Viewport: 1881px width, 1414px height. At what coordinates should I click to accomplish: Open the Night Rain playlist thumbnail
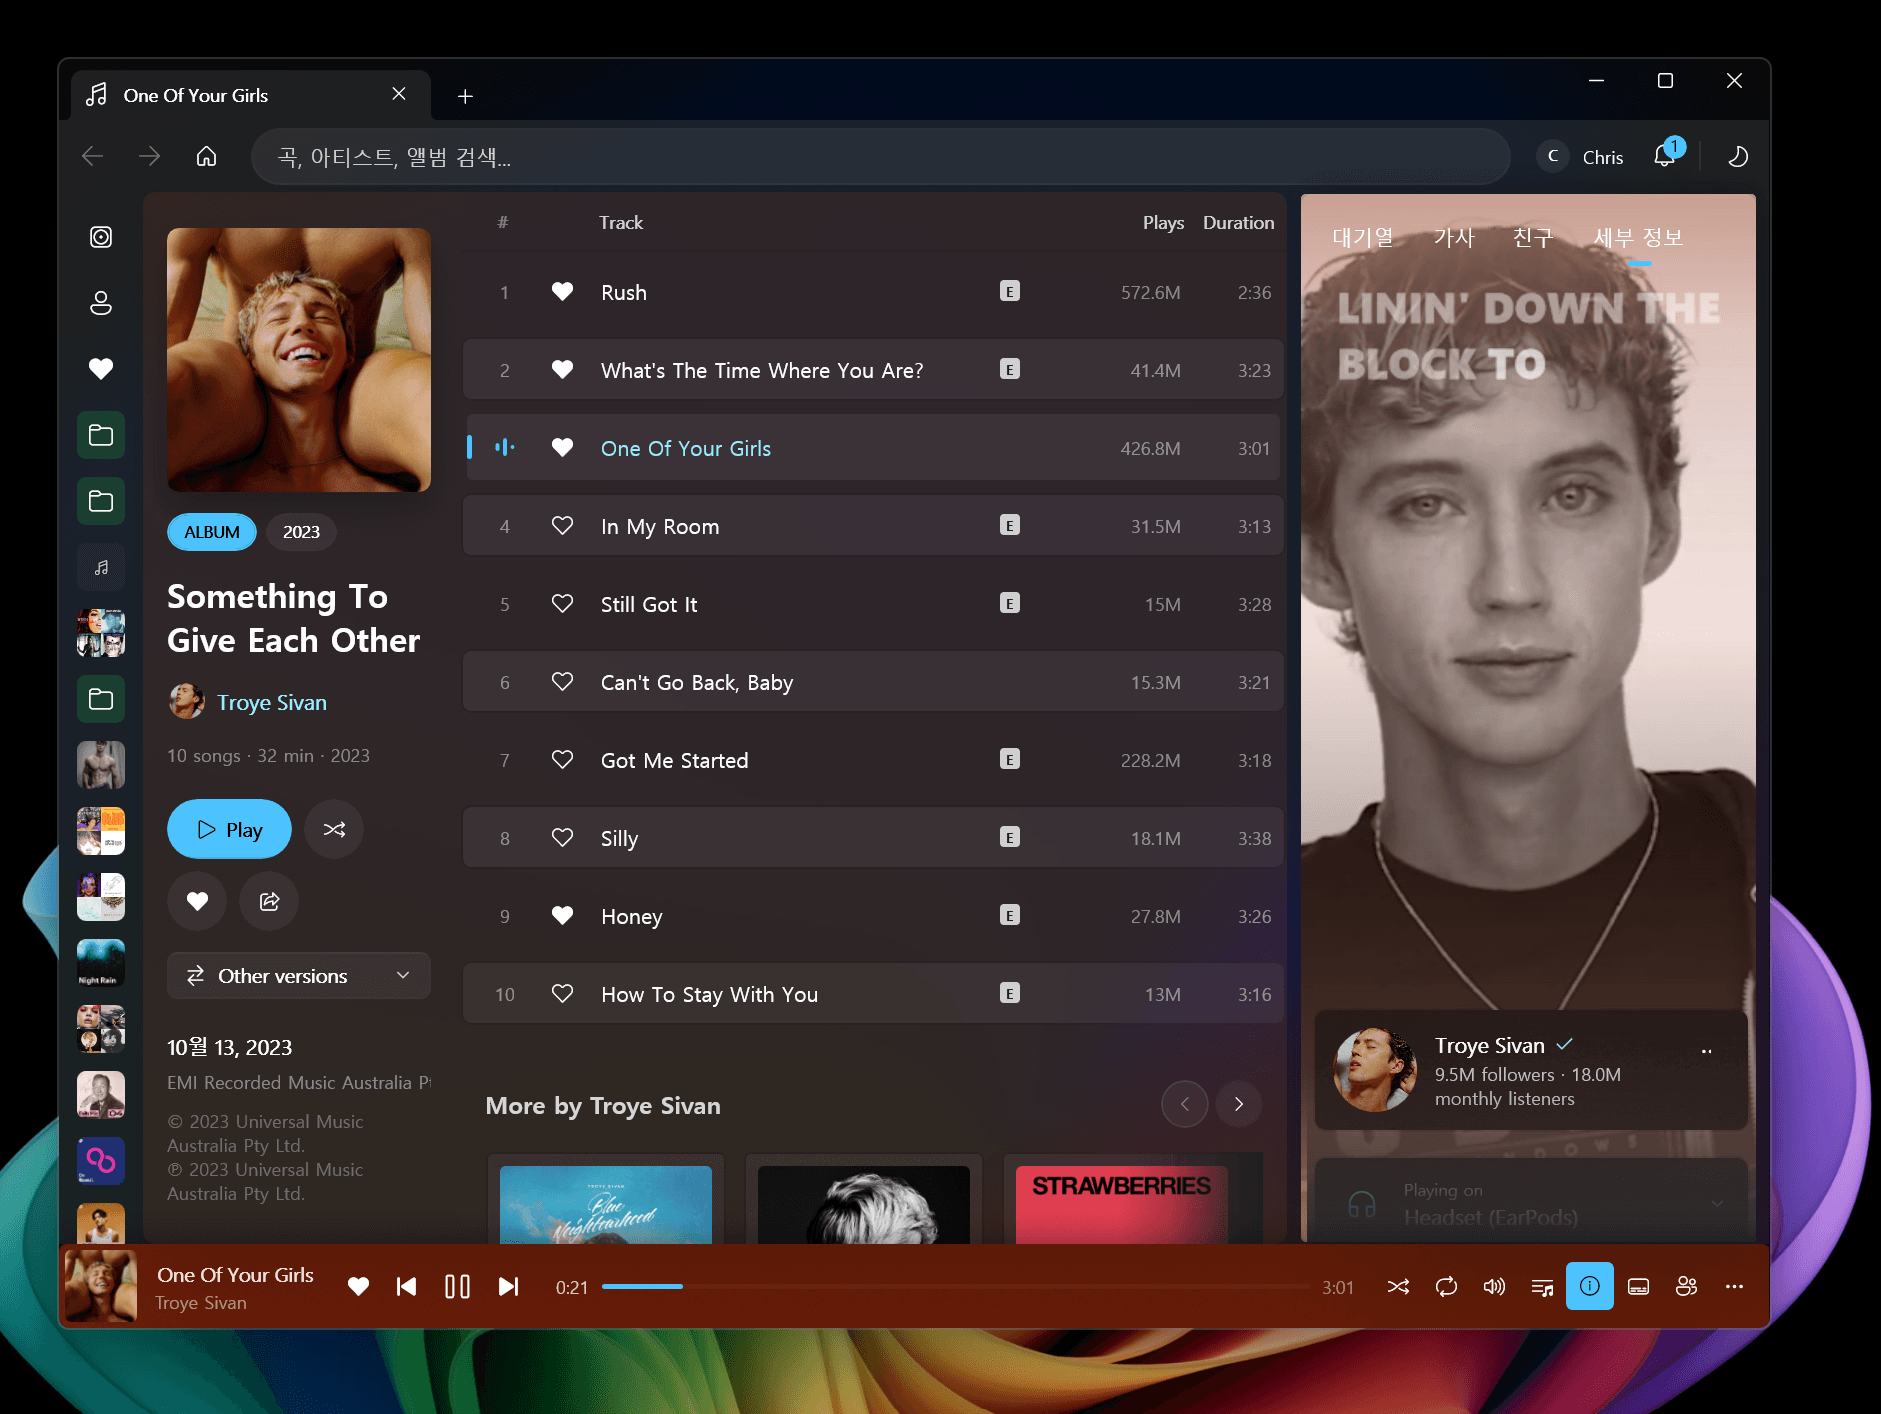[x=101, y=963]
